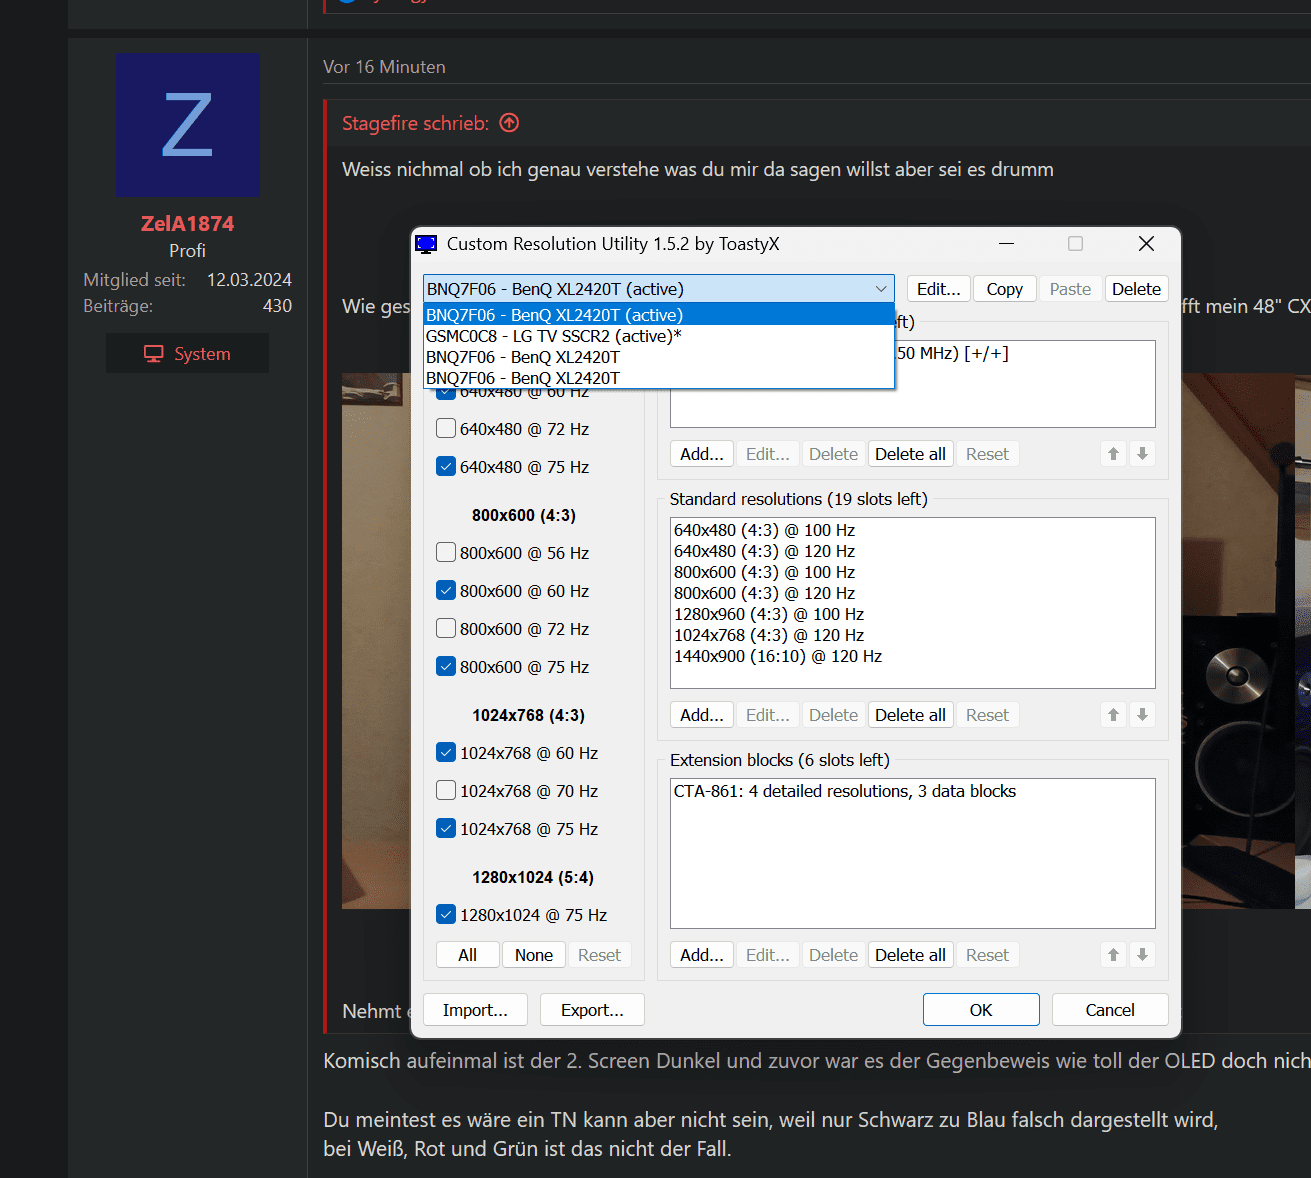Click down arrow under Extension blocks list
Viewport: 1311px width, 1178px height.
tap(1142, 955)
